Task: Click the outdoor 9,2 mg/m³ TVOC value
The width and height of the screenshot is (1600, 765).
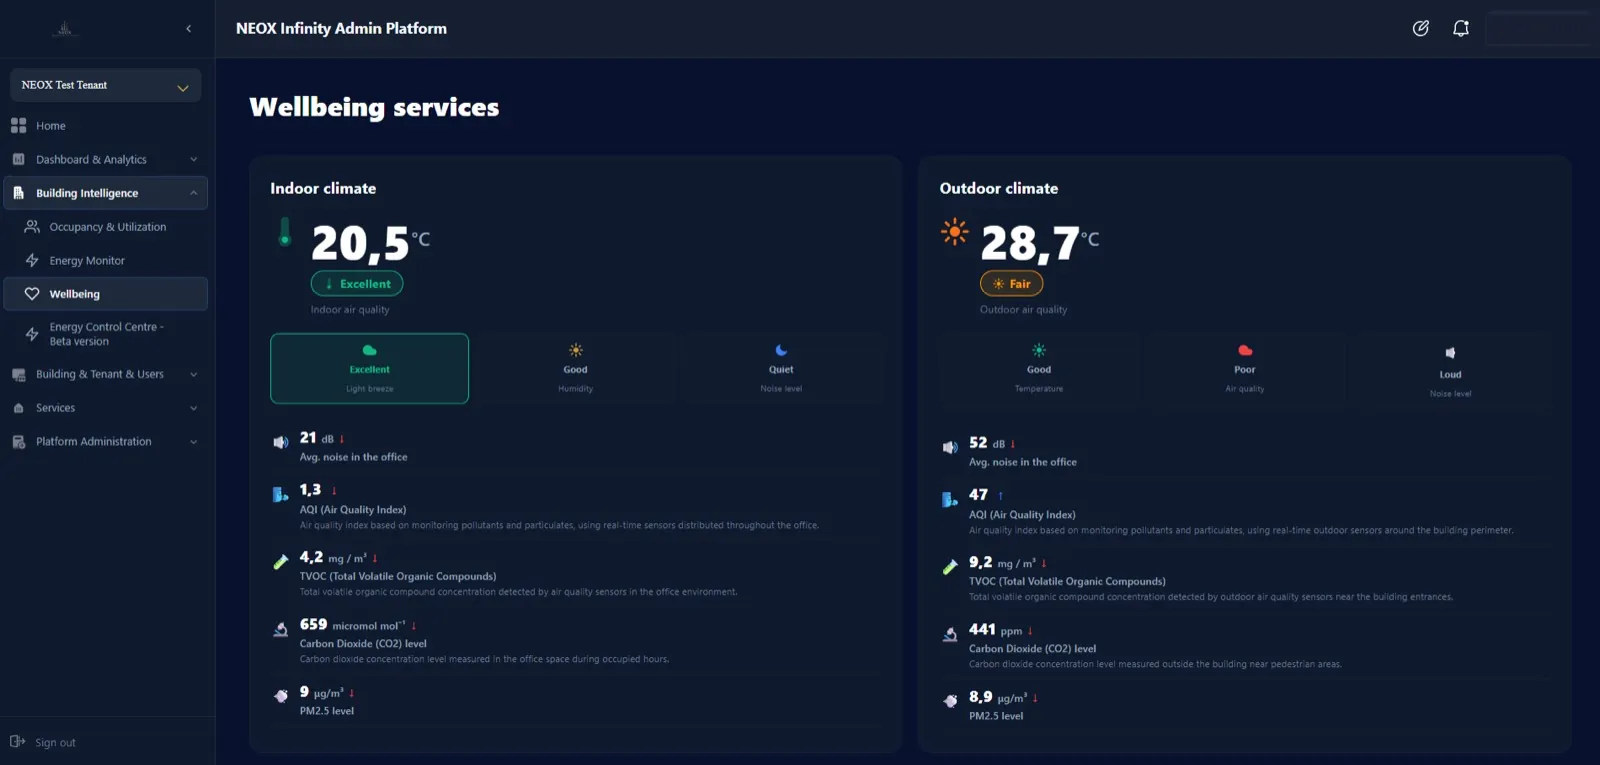Action: coord(1002,563)
